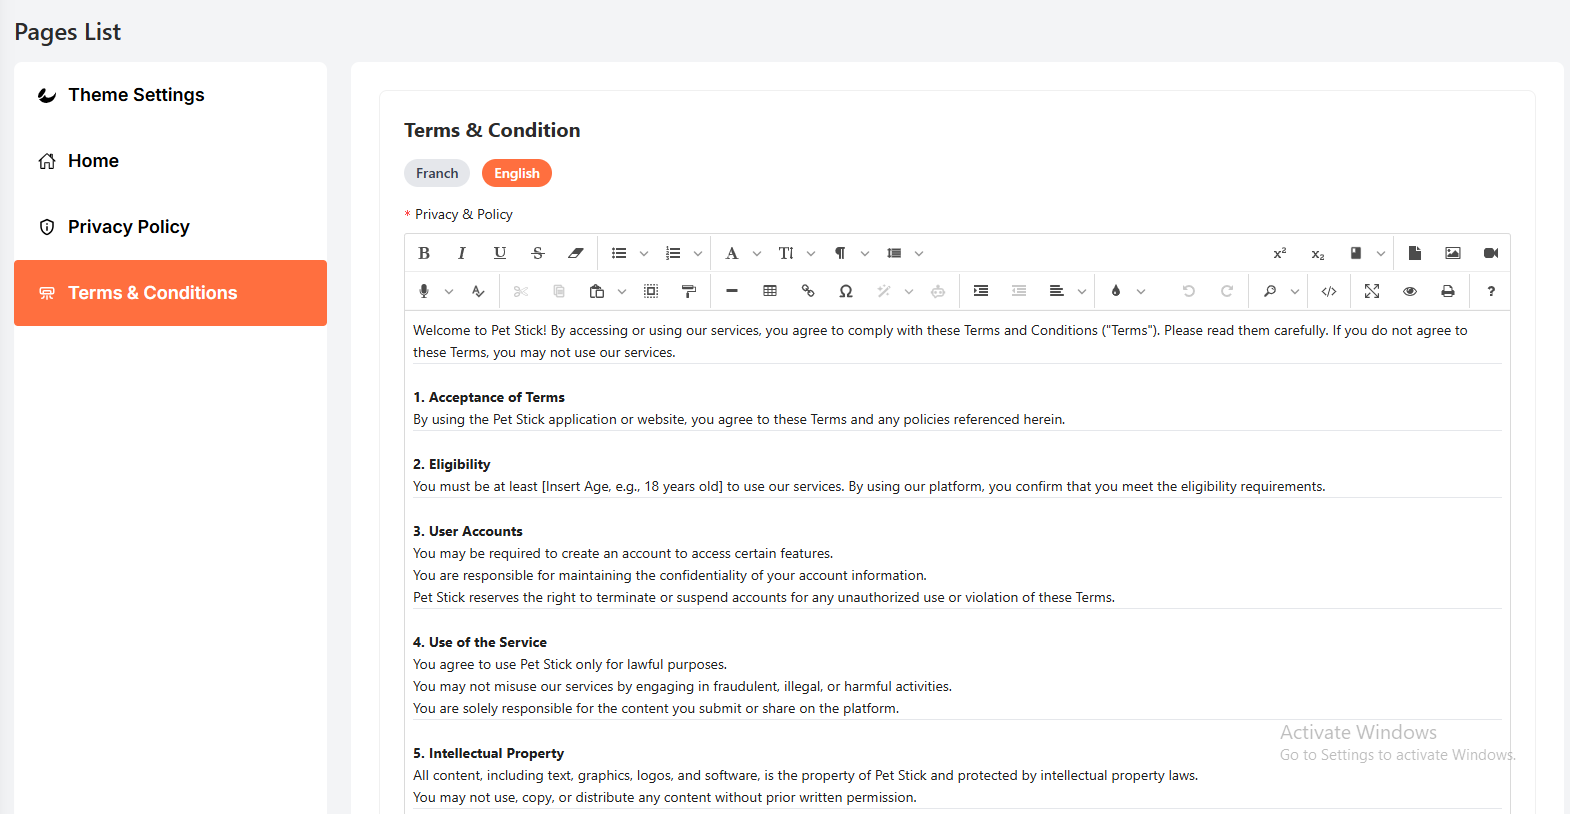Toggle underline formatting
Screen dimensions: 1570x814
click(x=500, y=253)
